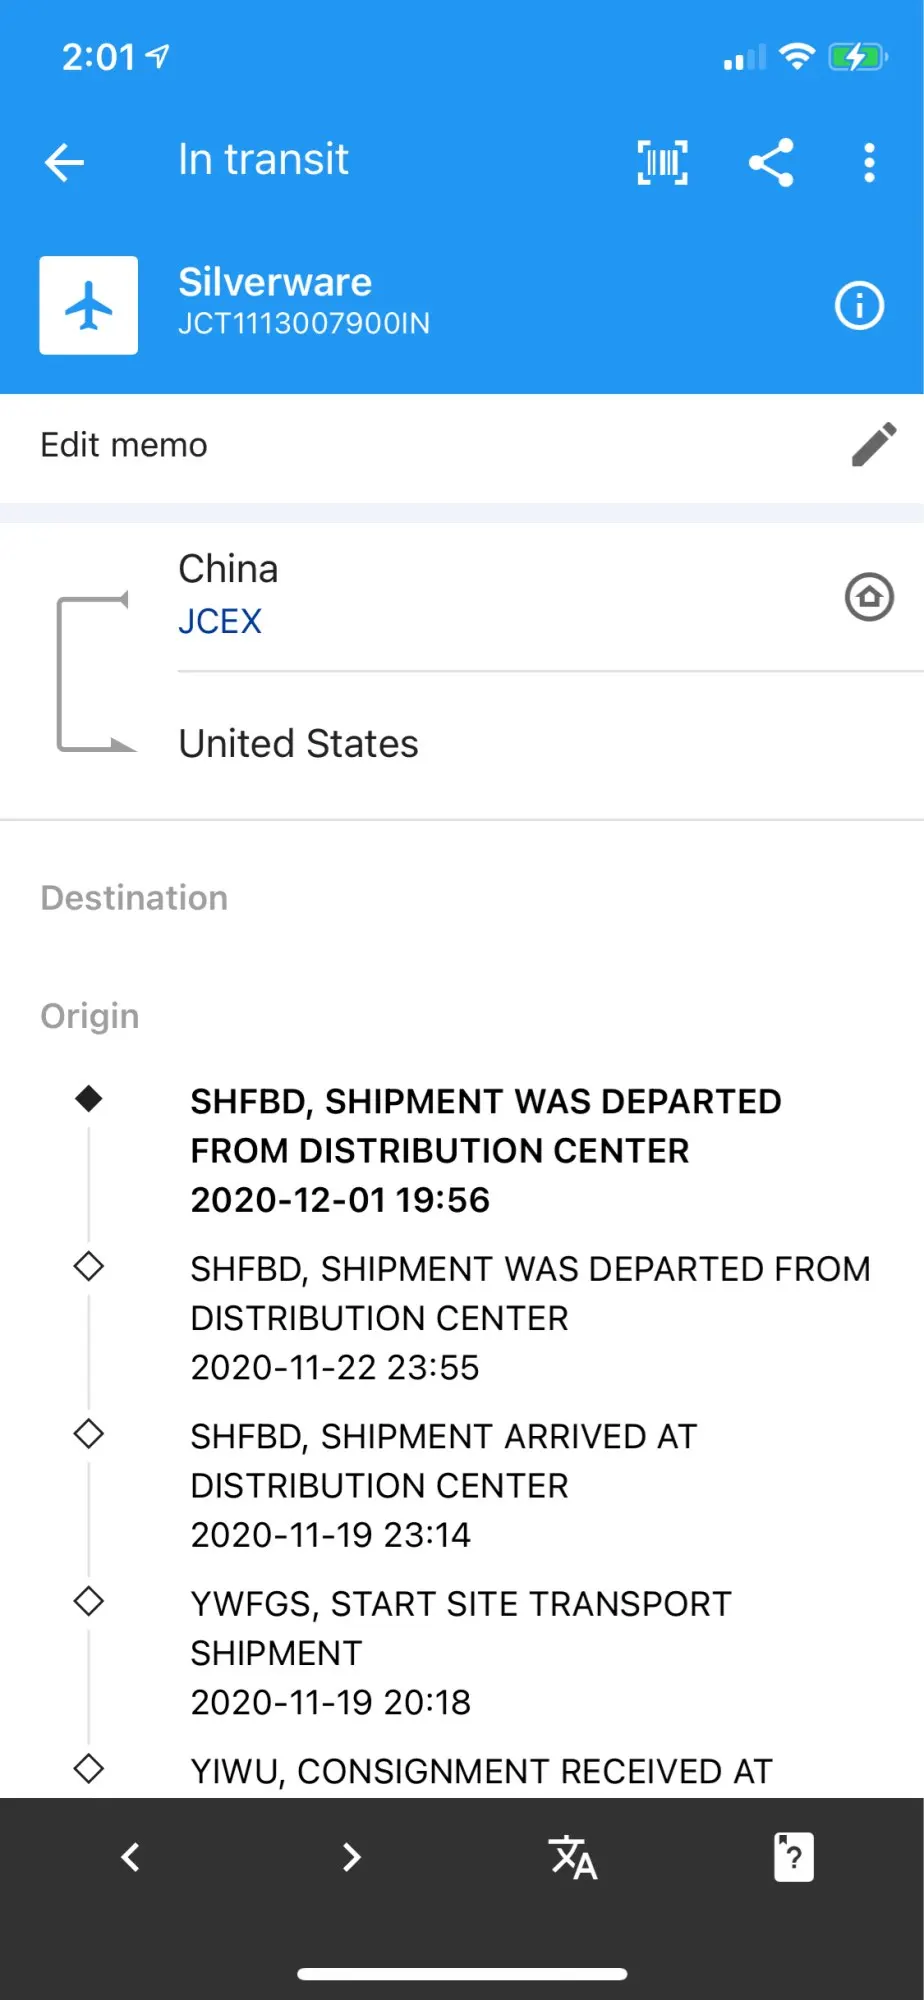
Task: Go to previous package with left chevron
Action: pos(130,1857)
